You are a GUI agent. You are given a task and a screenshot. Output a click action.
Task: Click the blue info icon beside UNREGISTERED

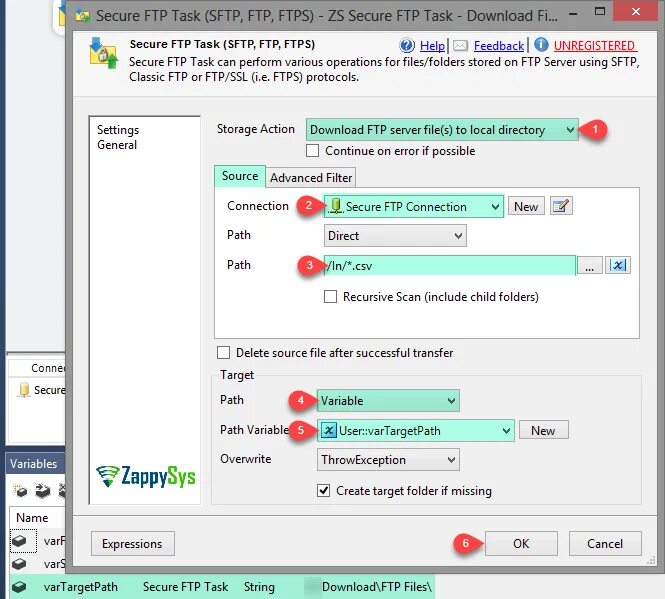pyautogui.click(x=541, y=45)
